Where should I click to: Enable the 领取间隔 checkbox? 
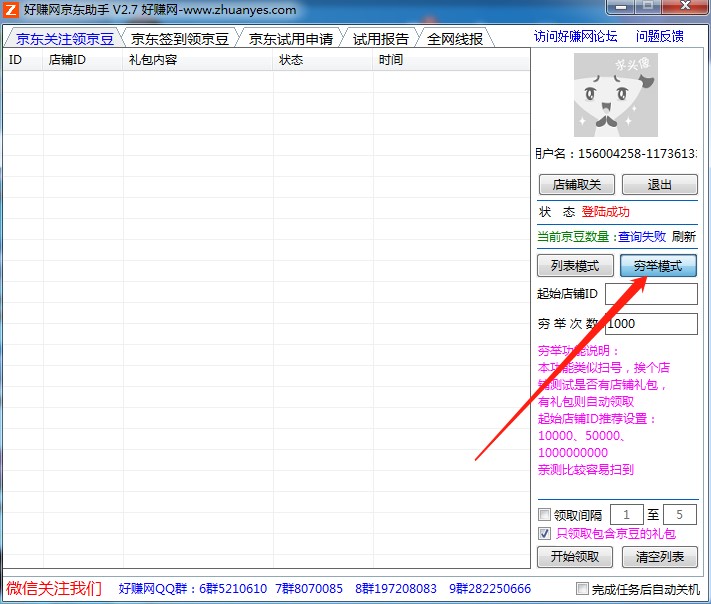[545, 515]
